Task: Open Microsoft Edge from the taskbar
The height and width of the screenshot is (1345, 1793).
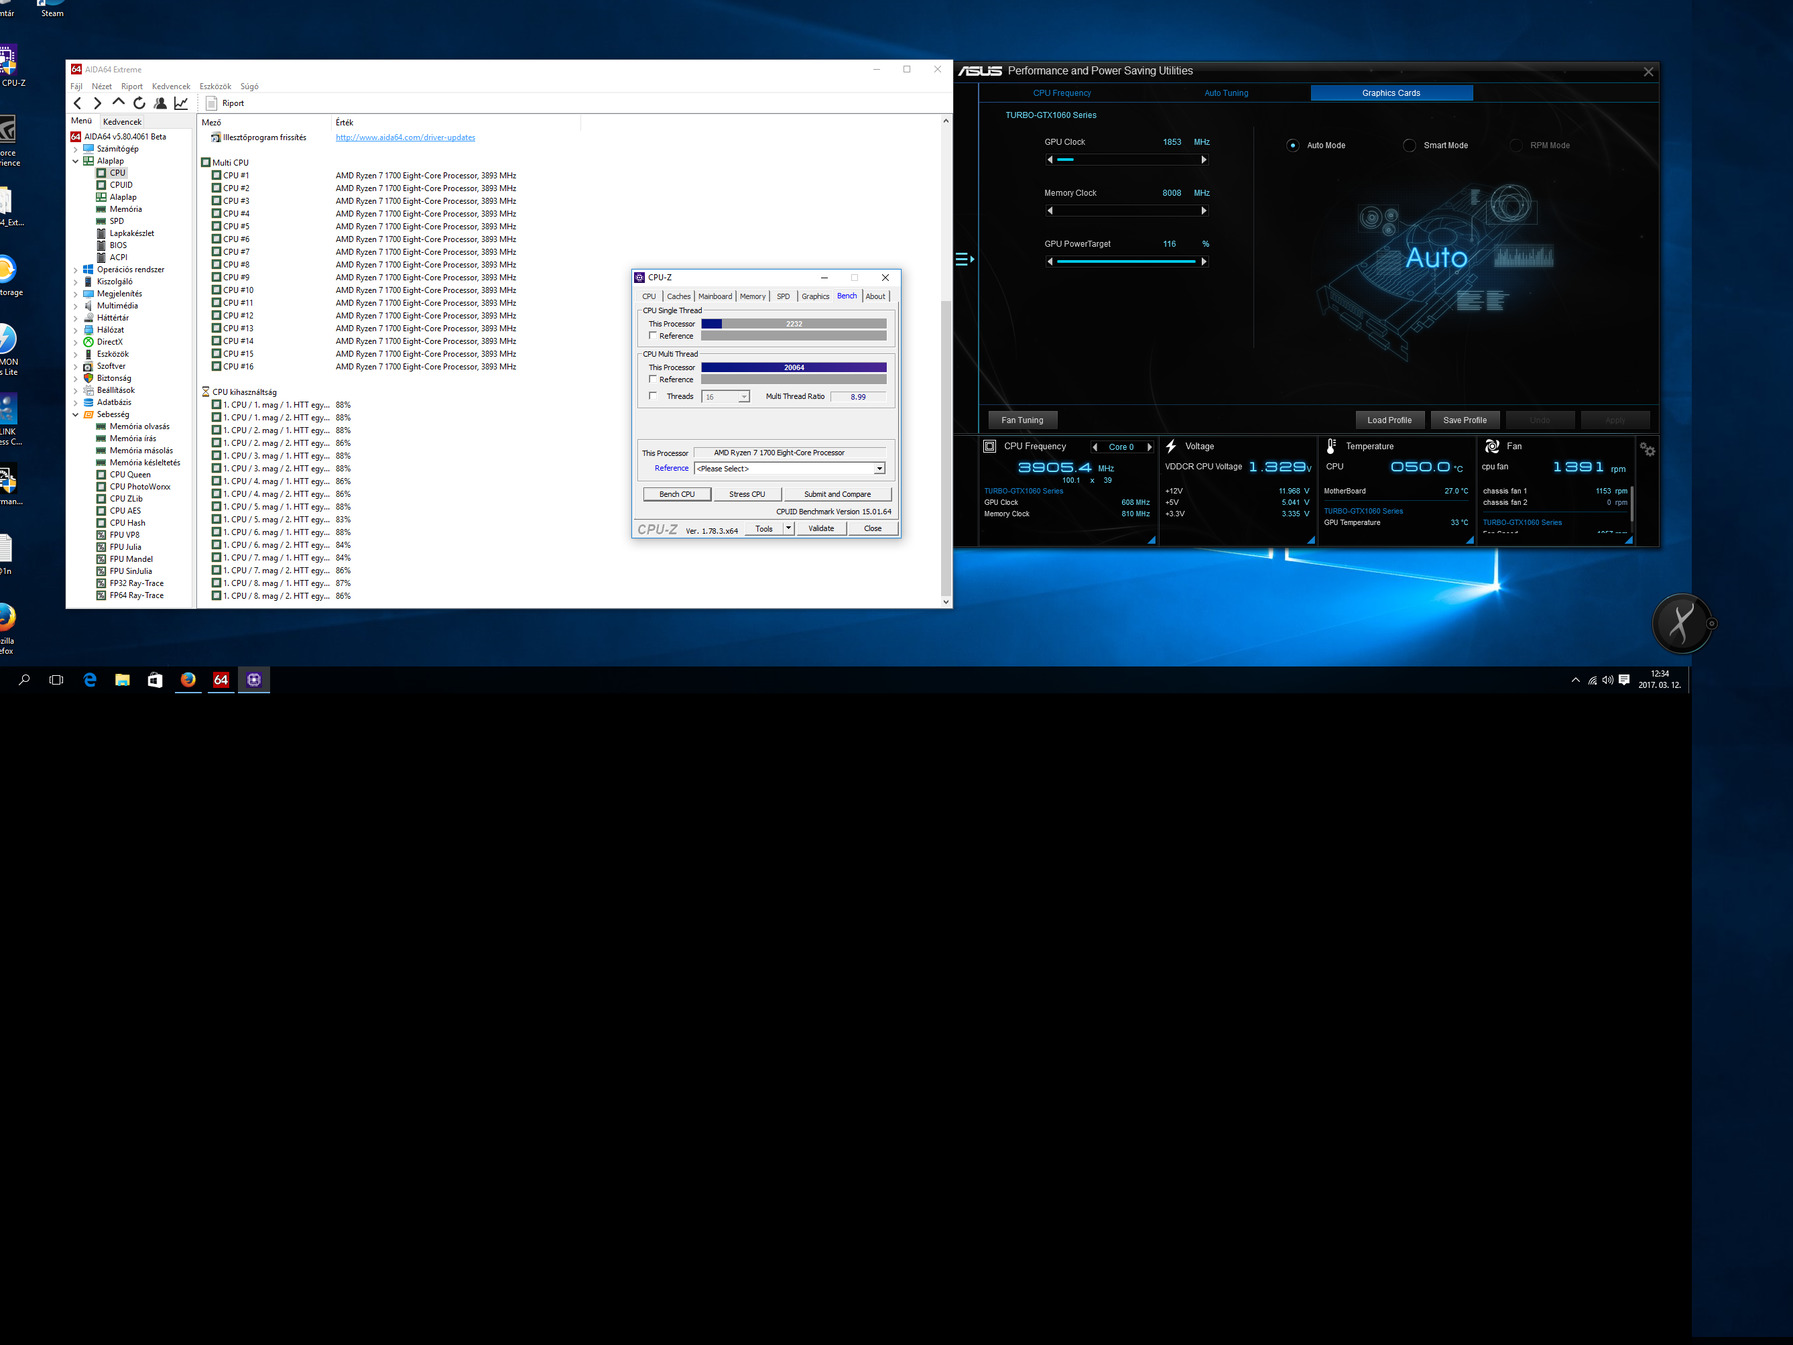Action: tap(90, 680)
